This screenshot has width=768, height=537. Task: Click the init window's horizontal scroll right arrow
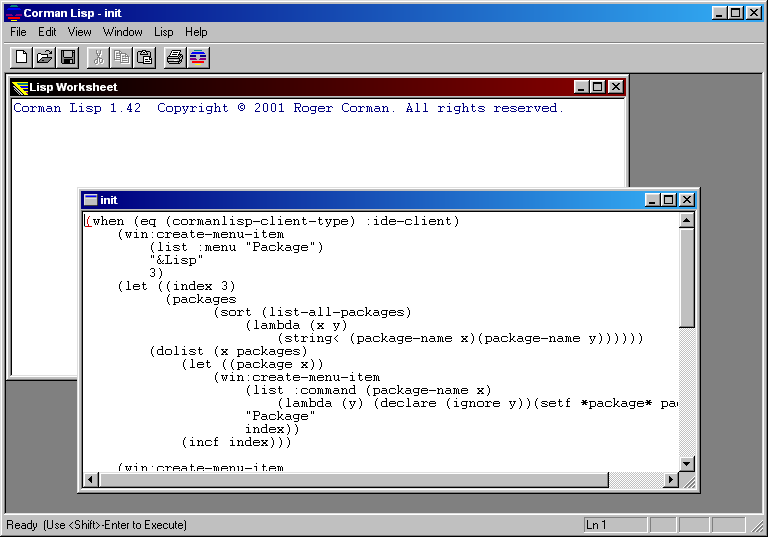click(x=671, y=480)
